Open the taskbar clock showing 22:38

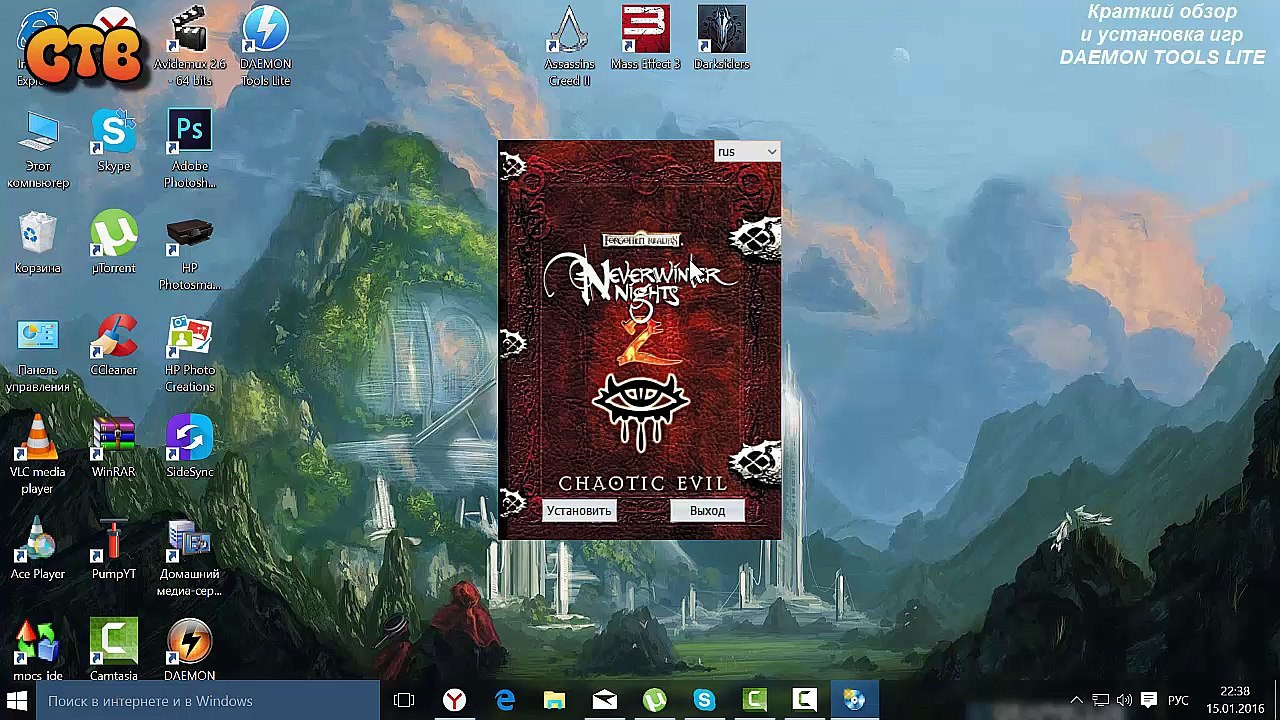(x=1234, y=701)
